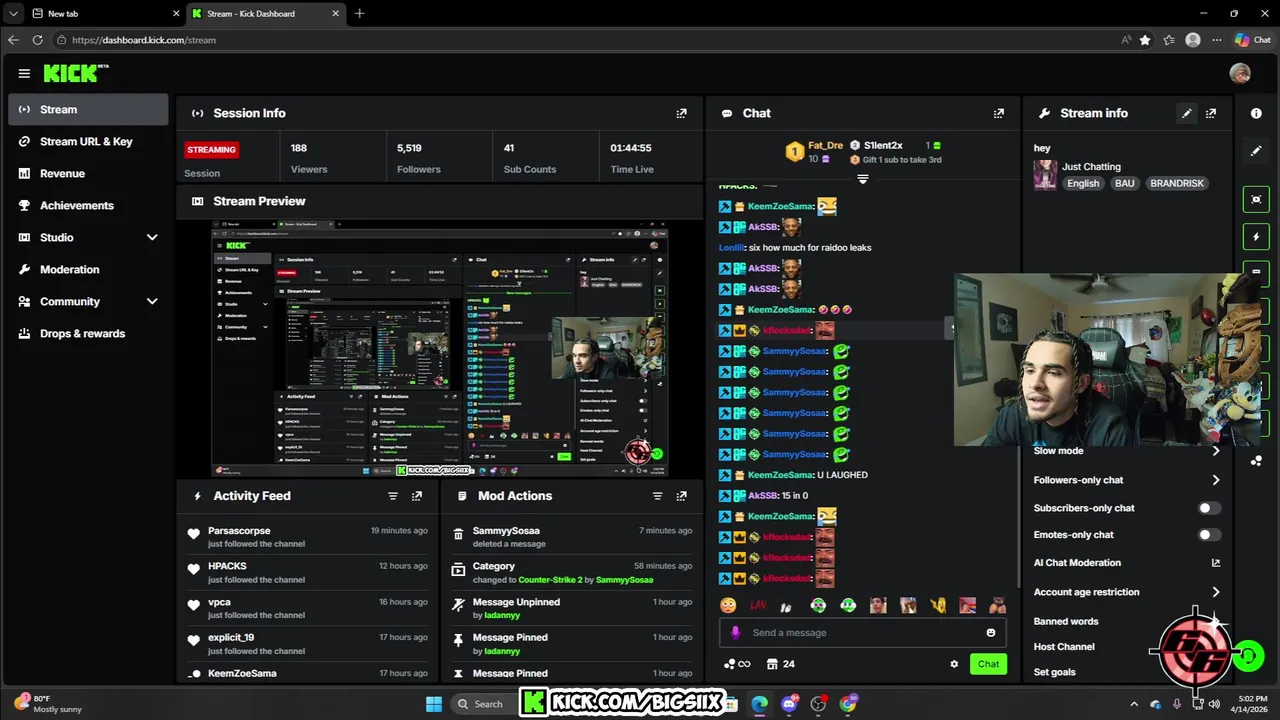Select Stream in the sidebar
The height and width of the screenshot is (720, 1280).
(x=88, y=109)
